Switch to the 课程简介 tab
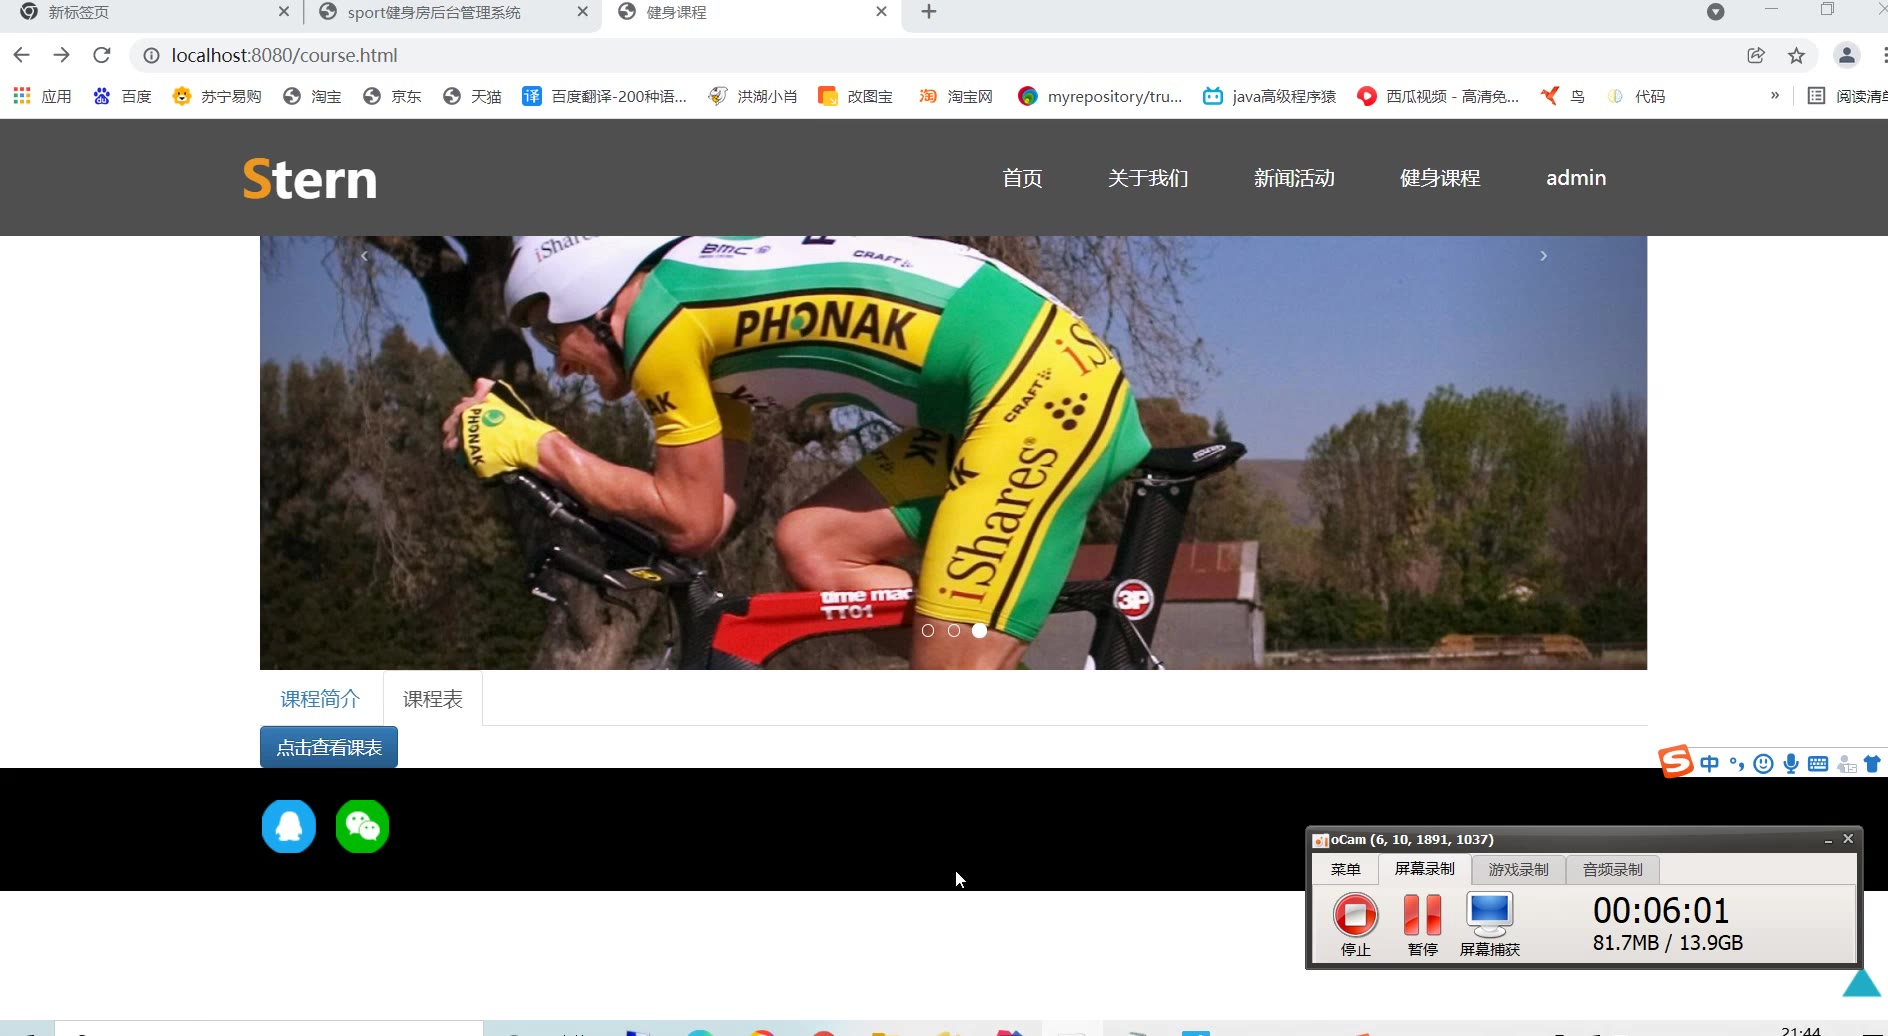Screen dimensions: 1888x1036 coord(320,699)
